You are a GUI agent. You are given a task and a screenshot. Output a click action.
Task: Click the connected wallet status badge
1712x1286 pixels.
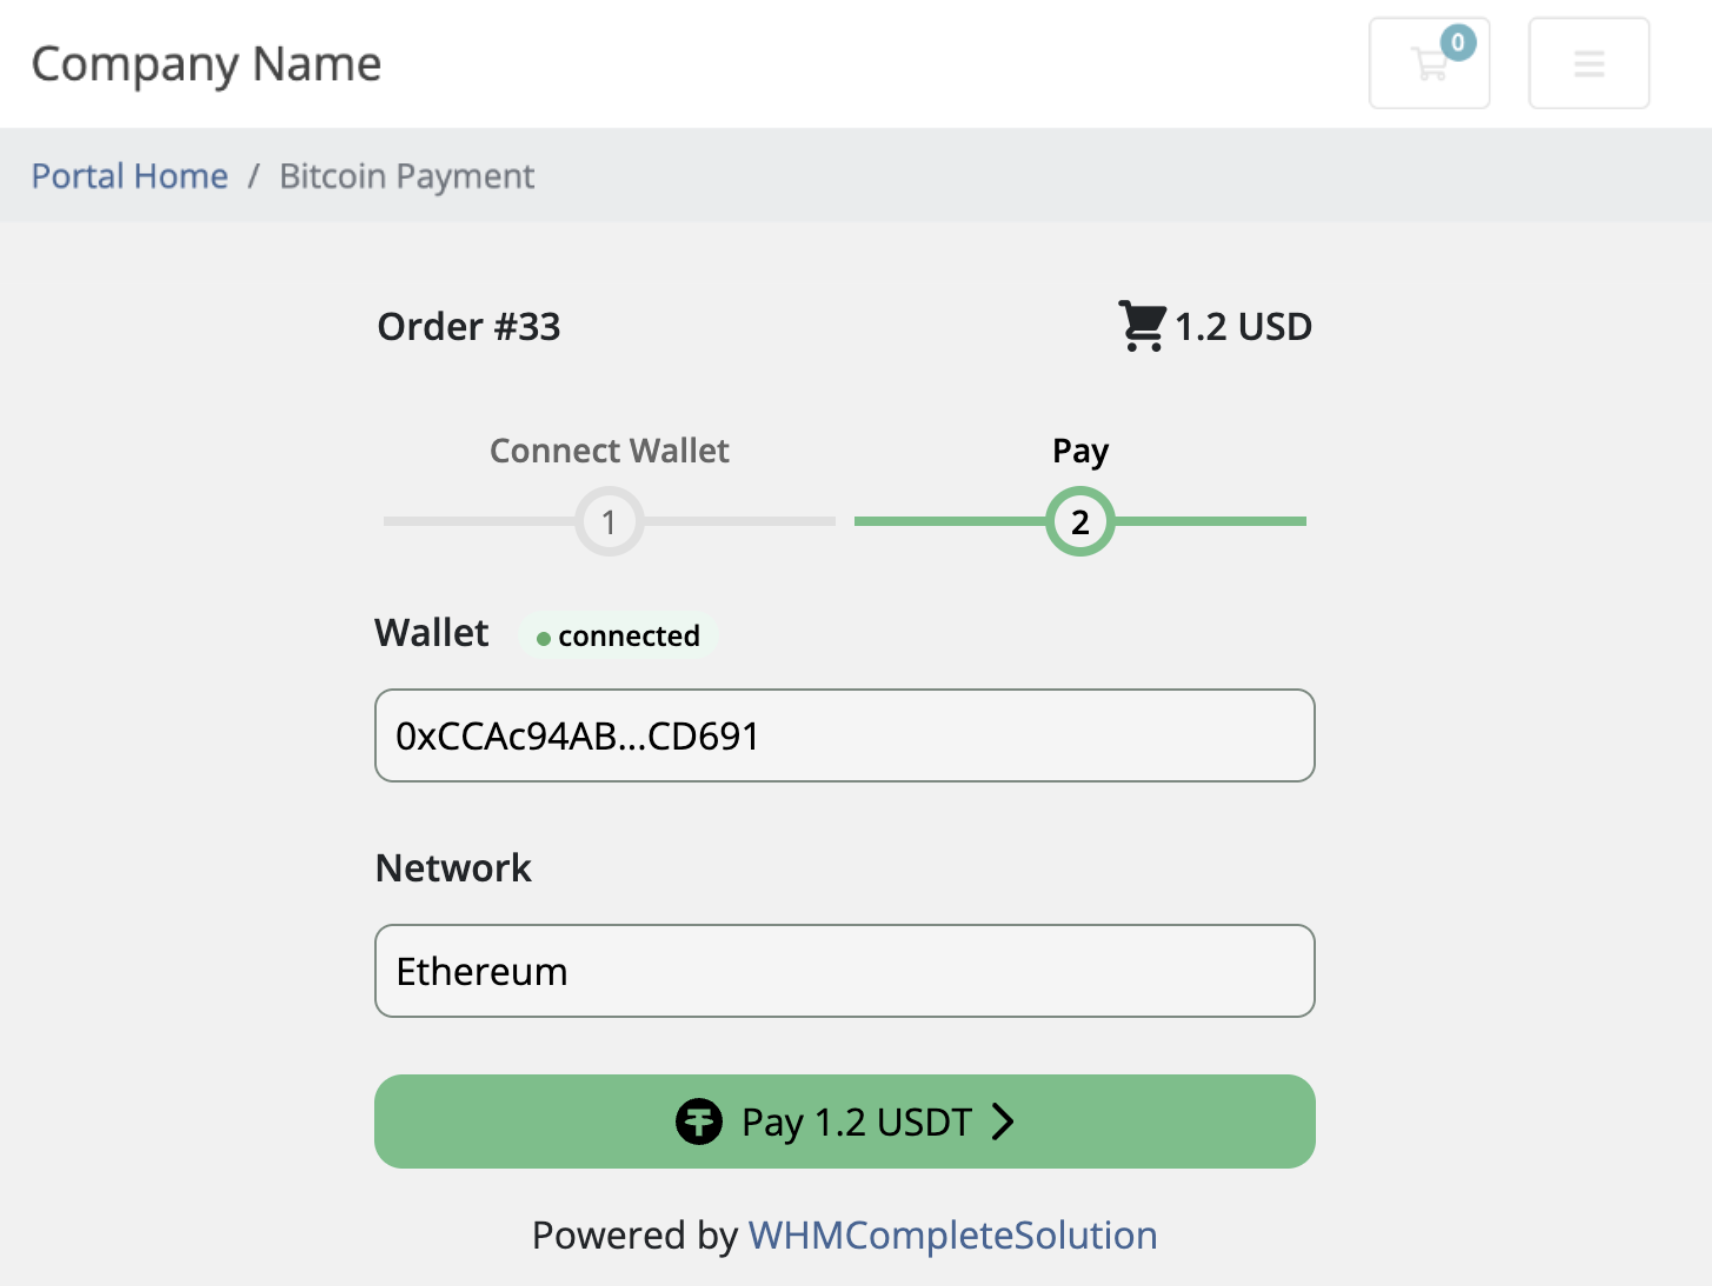(x=618, y=635)
